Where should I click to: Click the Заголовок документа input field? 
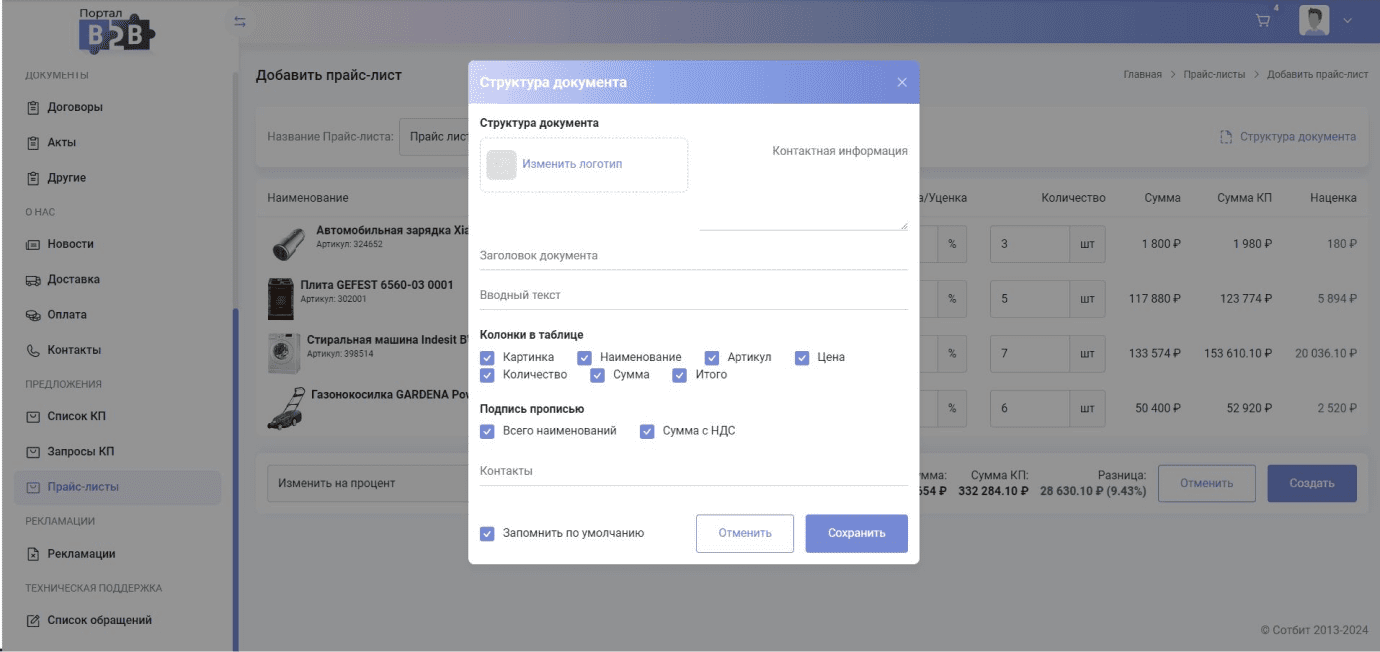694,256
